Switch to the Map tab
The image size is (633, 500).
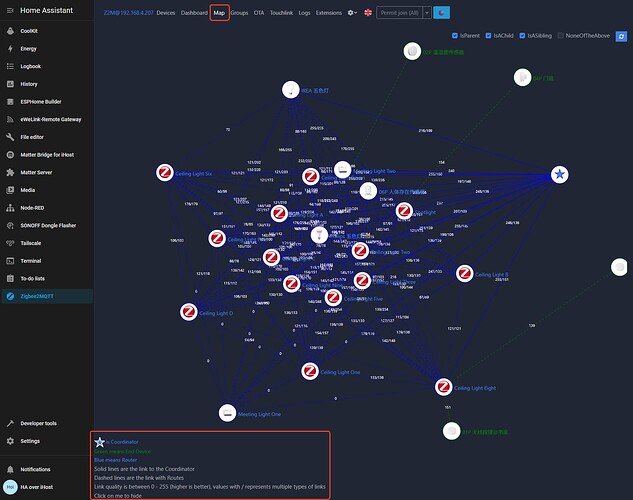[x=219, y=13]
